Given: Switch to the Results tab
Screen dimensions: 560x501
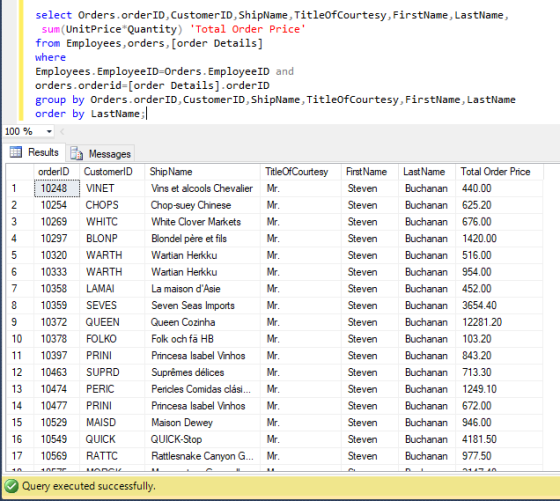Looking at the screenshot, I should pos(35,152).
